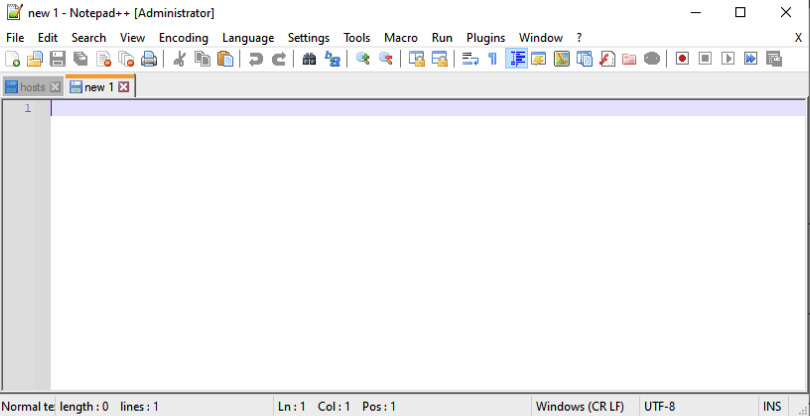Open the Search menu
810x416 pixels.
[x=89, y=38]
